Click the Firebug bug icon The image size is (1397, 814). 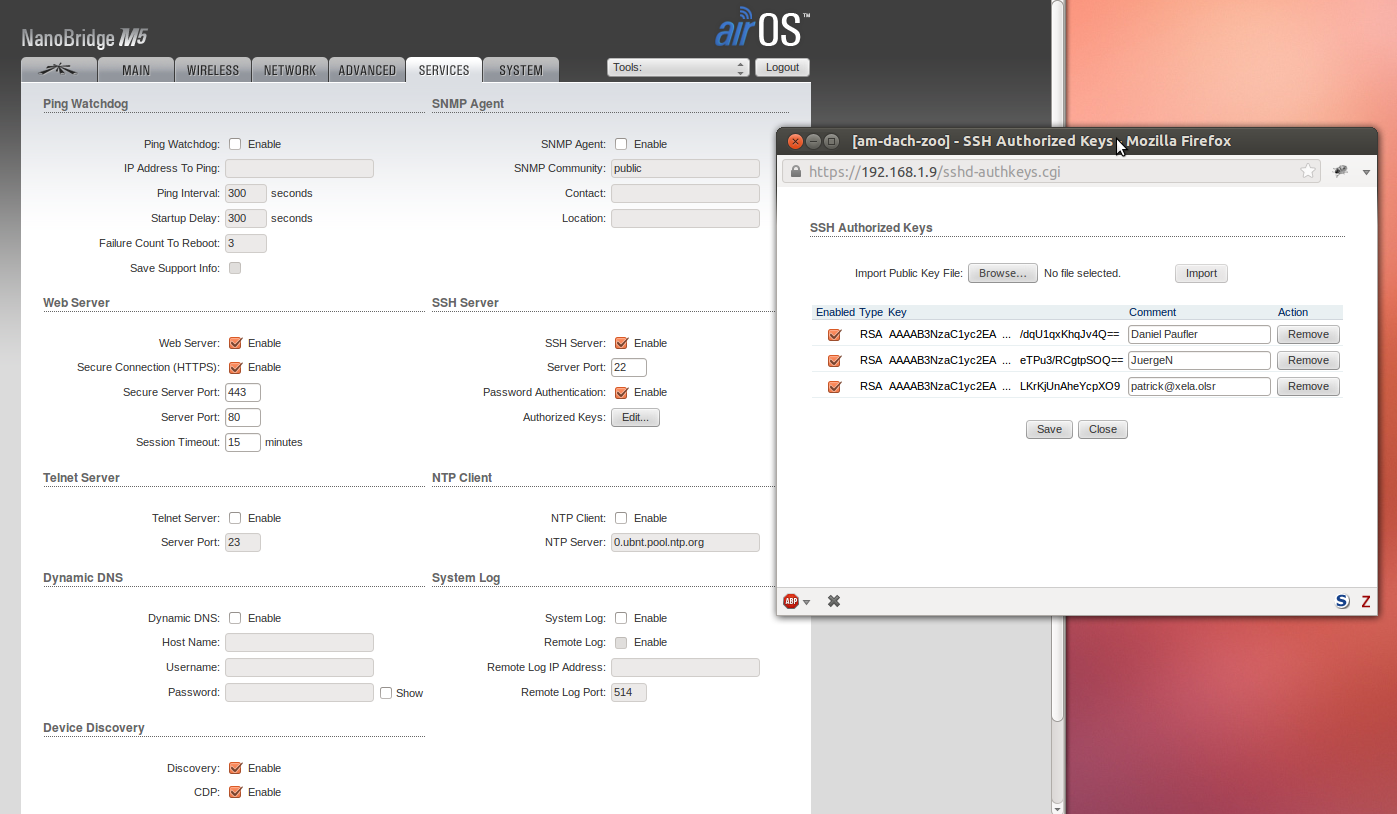1341,171
